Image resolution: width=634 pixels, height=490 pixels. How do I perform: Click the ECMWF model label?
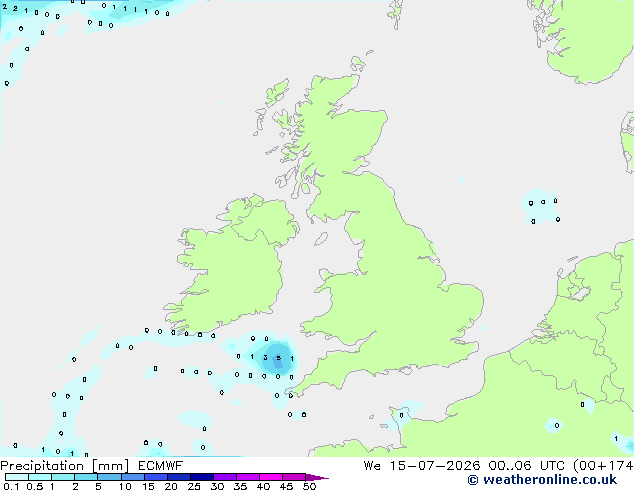(x=161, y=466)
